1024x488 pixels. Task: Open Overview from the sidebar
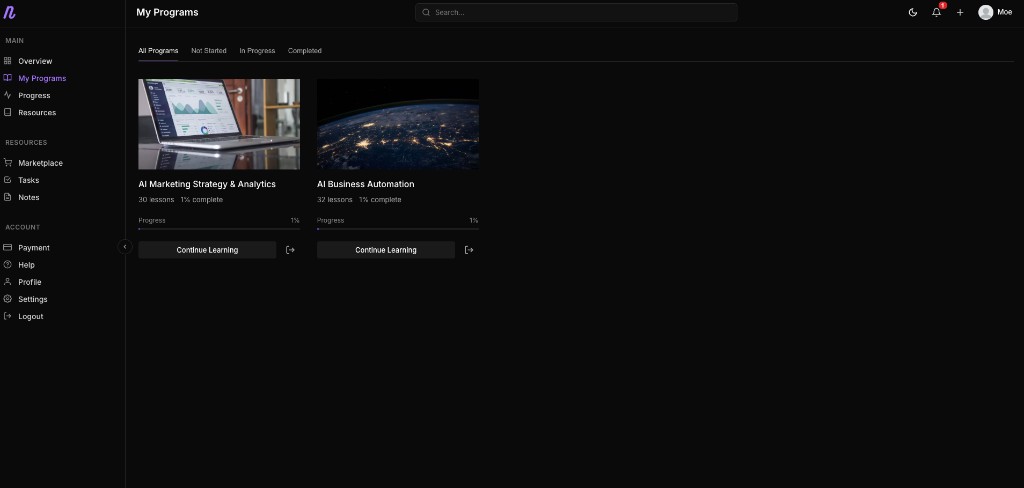point(35,61)
